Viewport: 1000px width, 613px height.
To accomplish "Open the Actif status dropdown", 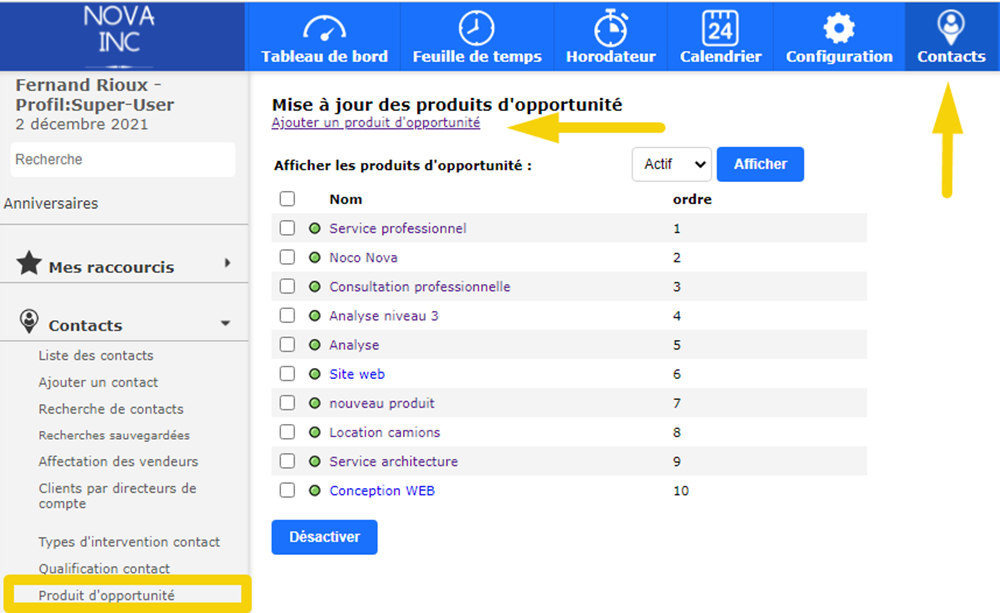I will [x=671, y=165].
